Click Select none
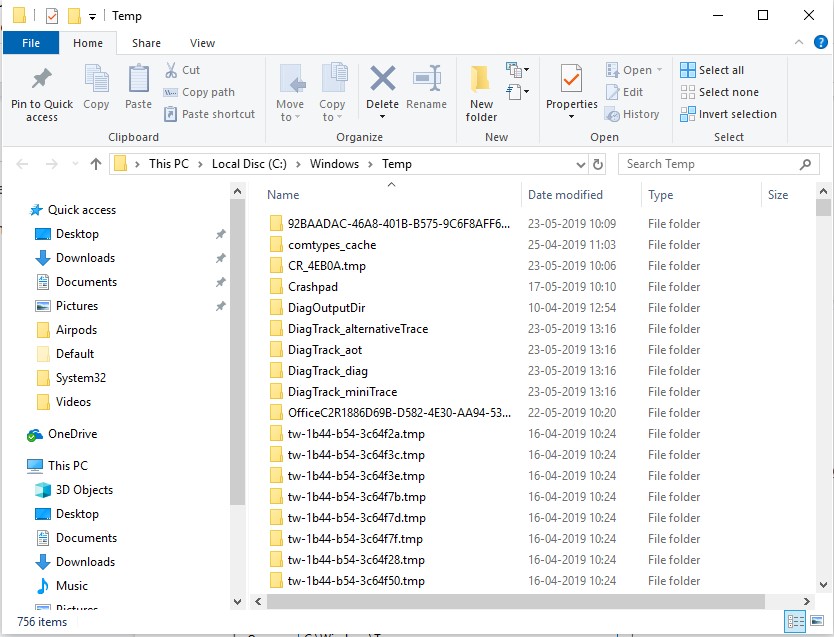The image size is (834, 637). pyautogui.click(x=719, y=92)
